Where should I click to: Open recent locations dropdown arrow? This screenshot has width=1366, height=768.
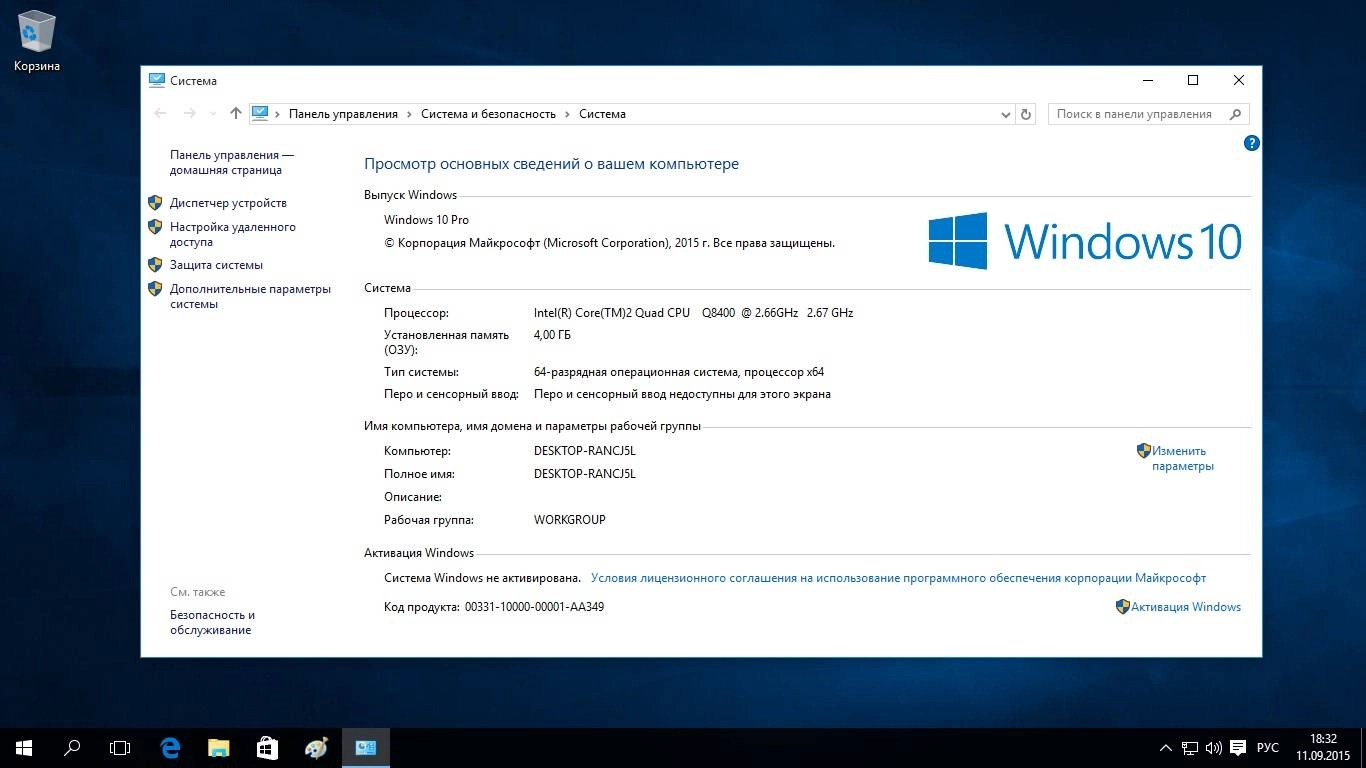(213, 114)
